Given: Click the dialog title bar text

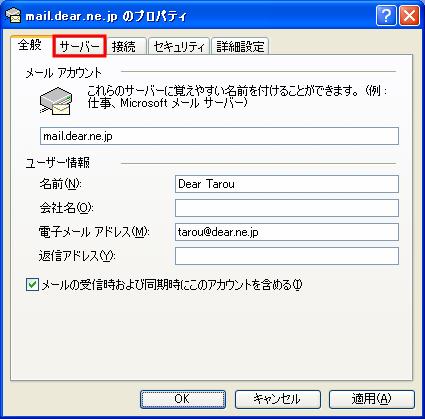Looking at the screenshot, I should coord(106,16).
